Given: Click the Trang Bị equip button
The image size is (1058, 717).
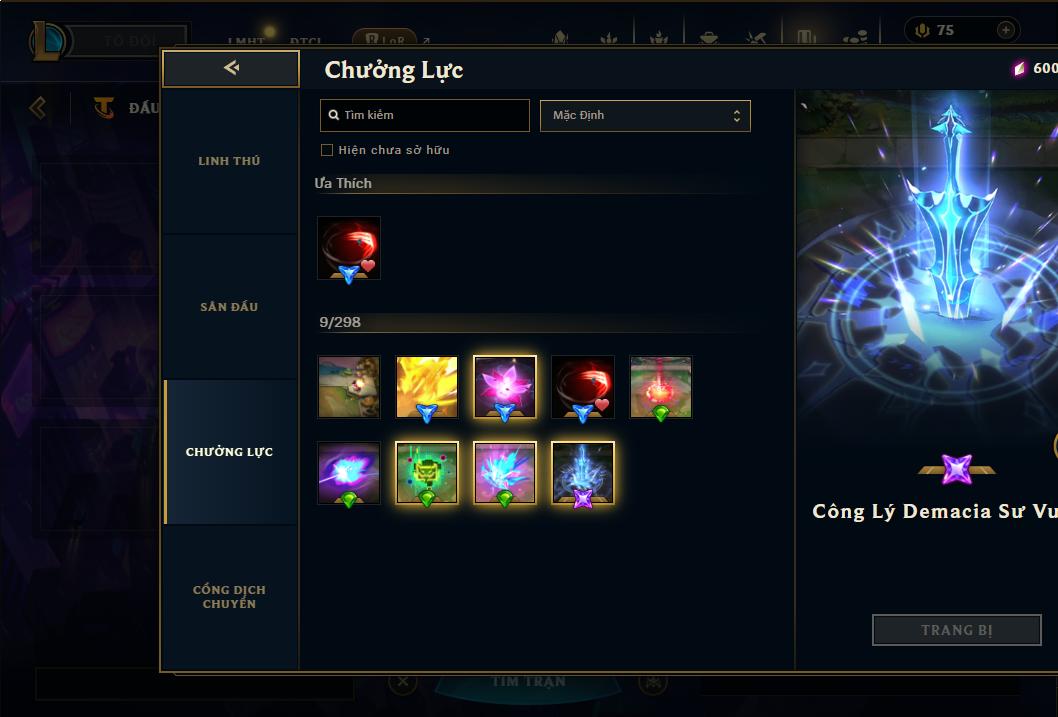Looking at the screenshot, I should point(957,630).
